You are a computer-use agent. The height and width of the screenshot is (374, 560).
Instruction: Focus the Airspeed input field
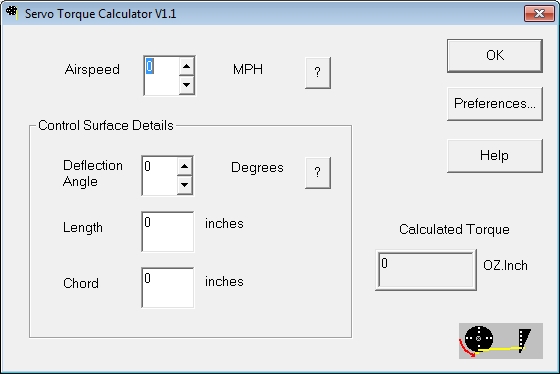pos(161,76)
